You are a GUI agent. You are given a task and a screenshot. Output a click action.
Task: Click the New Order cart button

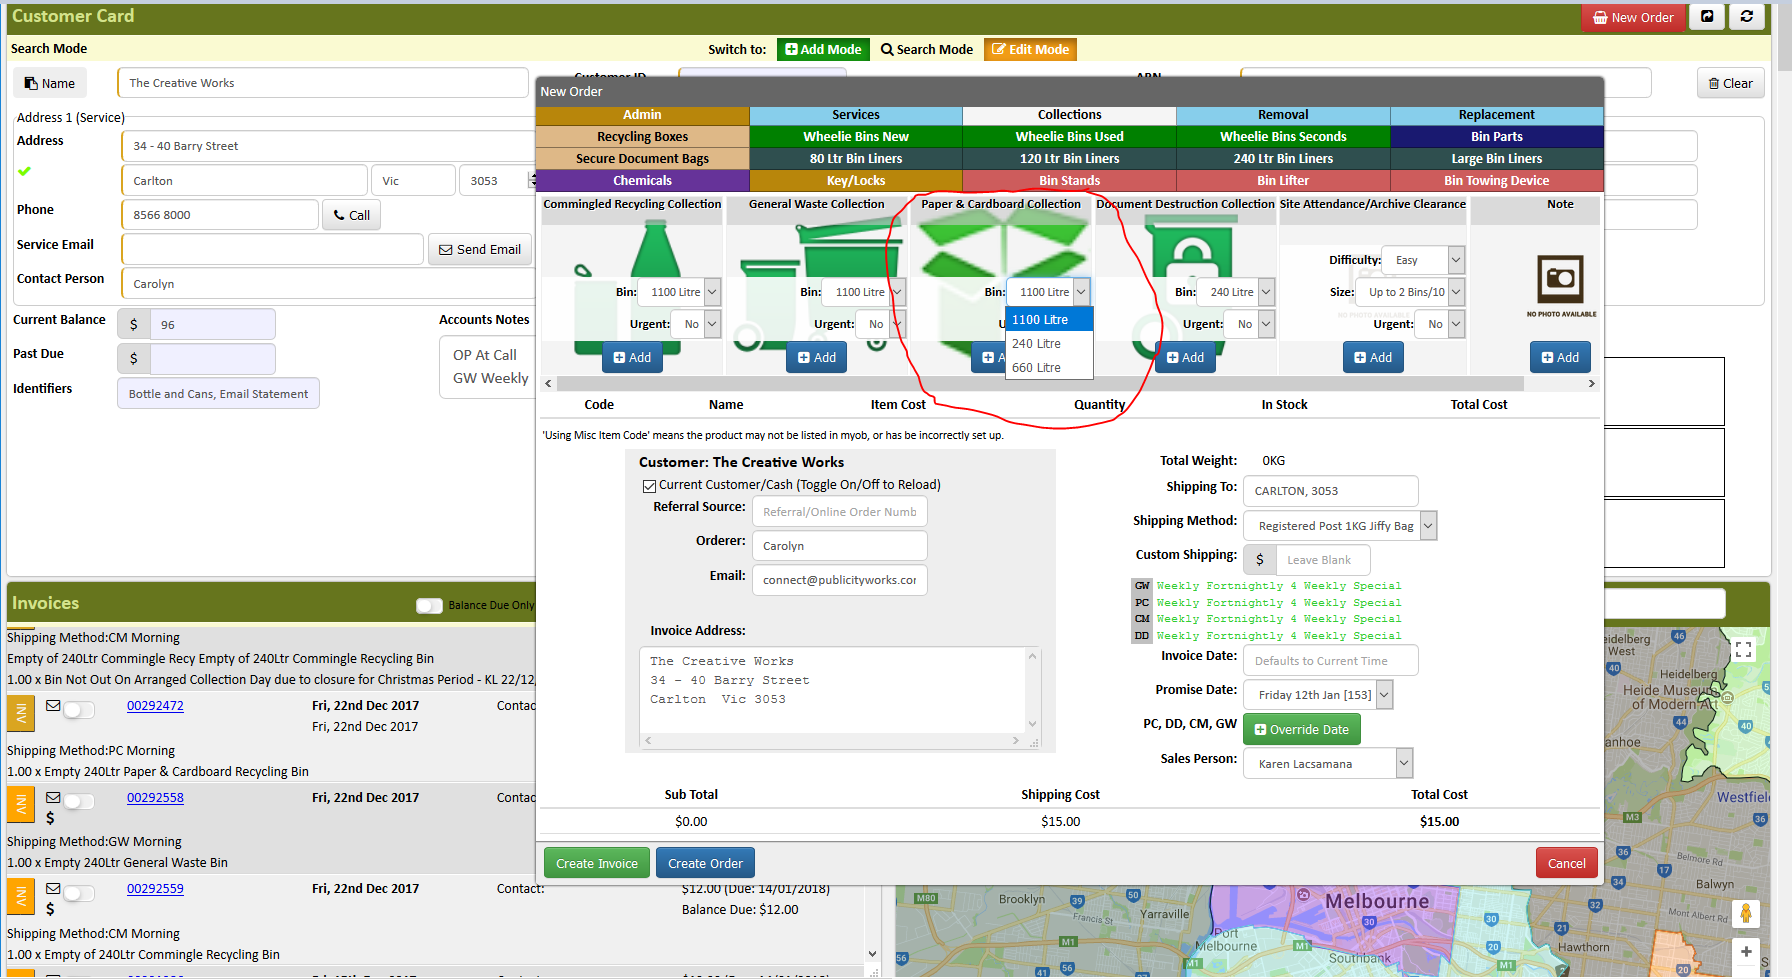1632,17
